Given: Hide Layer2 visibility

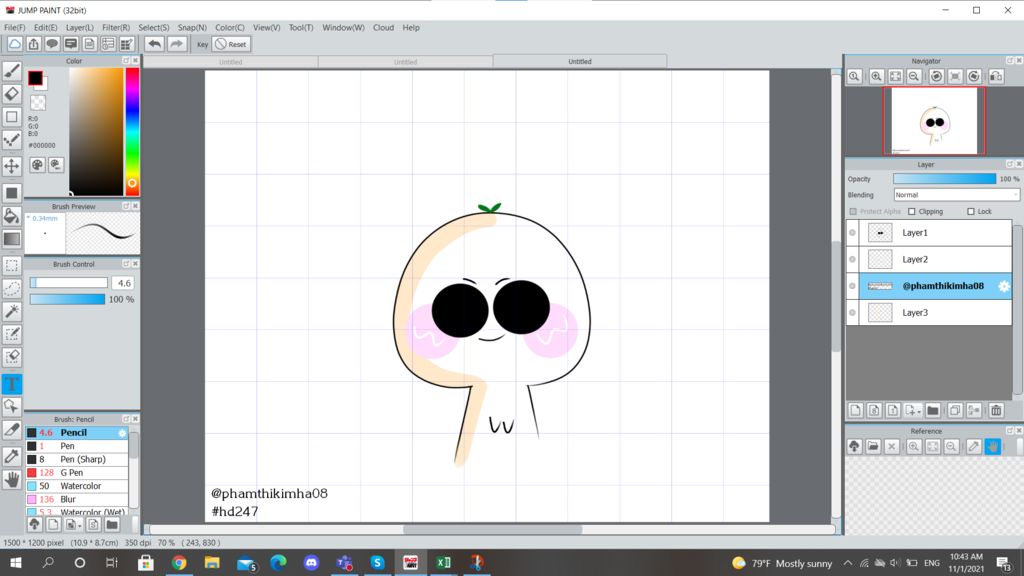Looking at the screenshot, I should pos(853,259).
